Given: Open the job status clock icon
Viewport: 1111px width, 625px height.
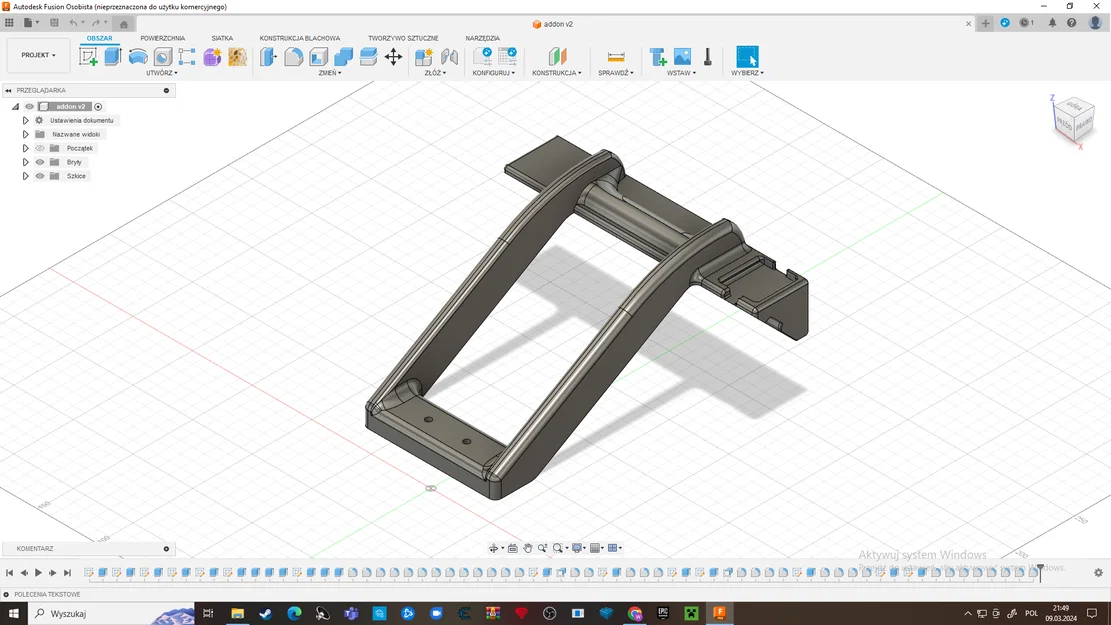Looking at the screenshot, I should click(x=1027, y=23).
